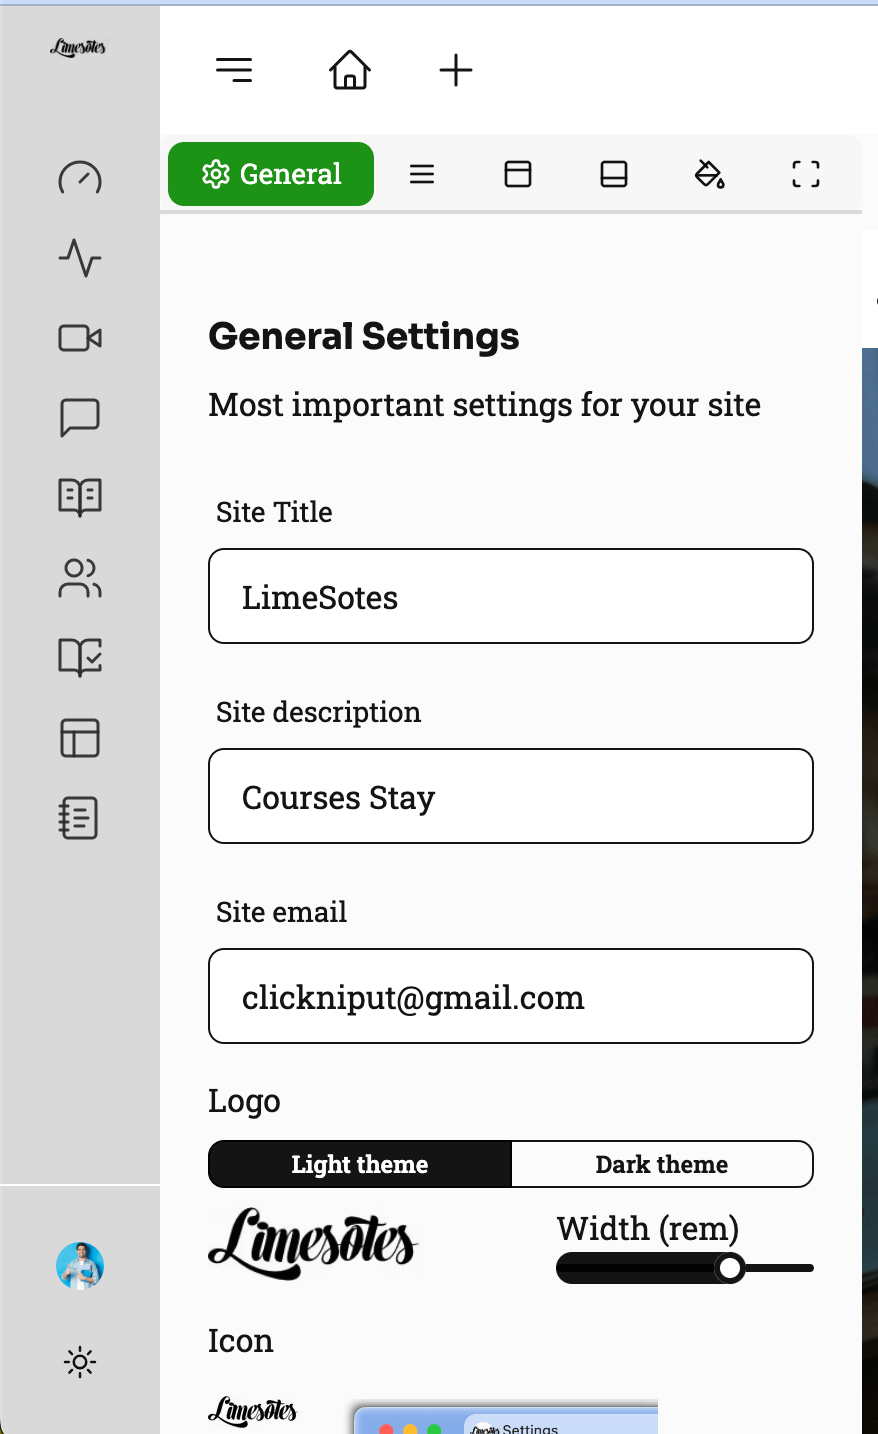
Task: Click the Site Title input field
Action: 511,596
